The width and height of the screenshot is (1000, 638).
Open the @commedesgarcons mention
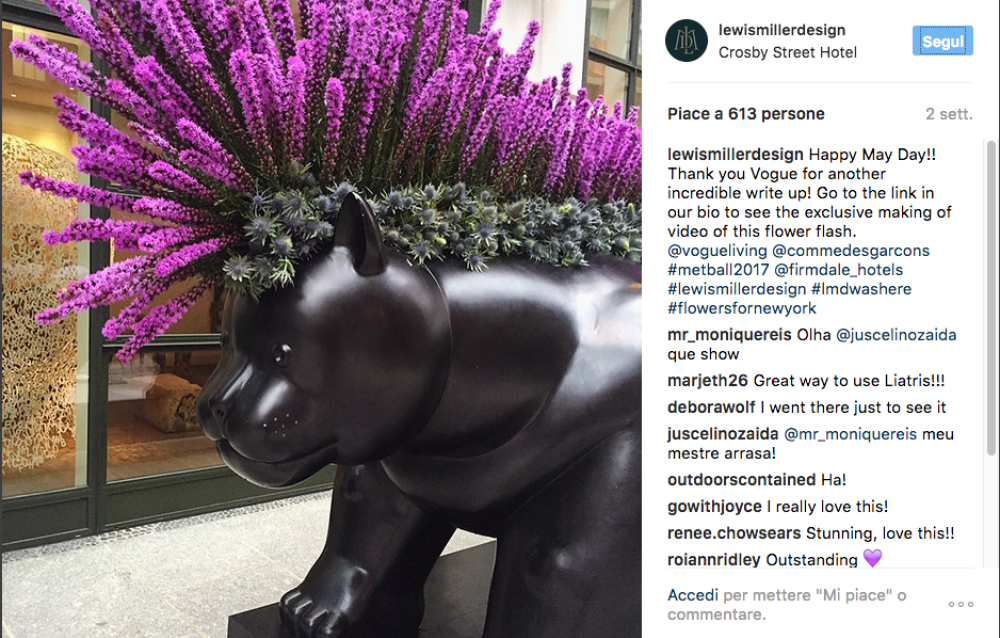[851, 251]
